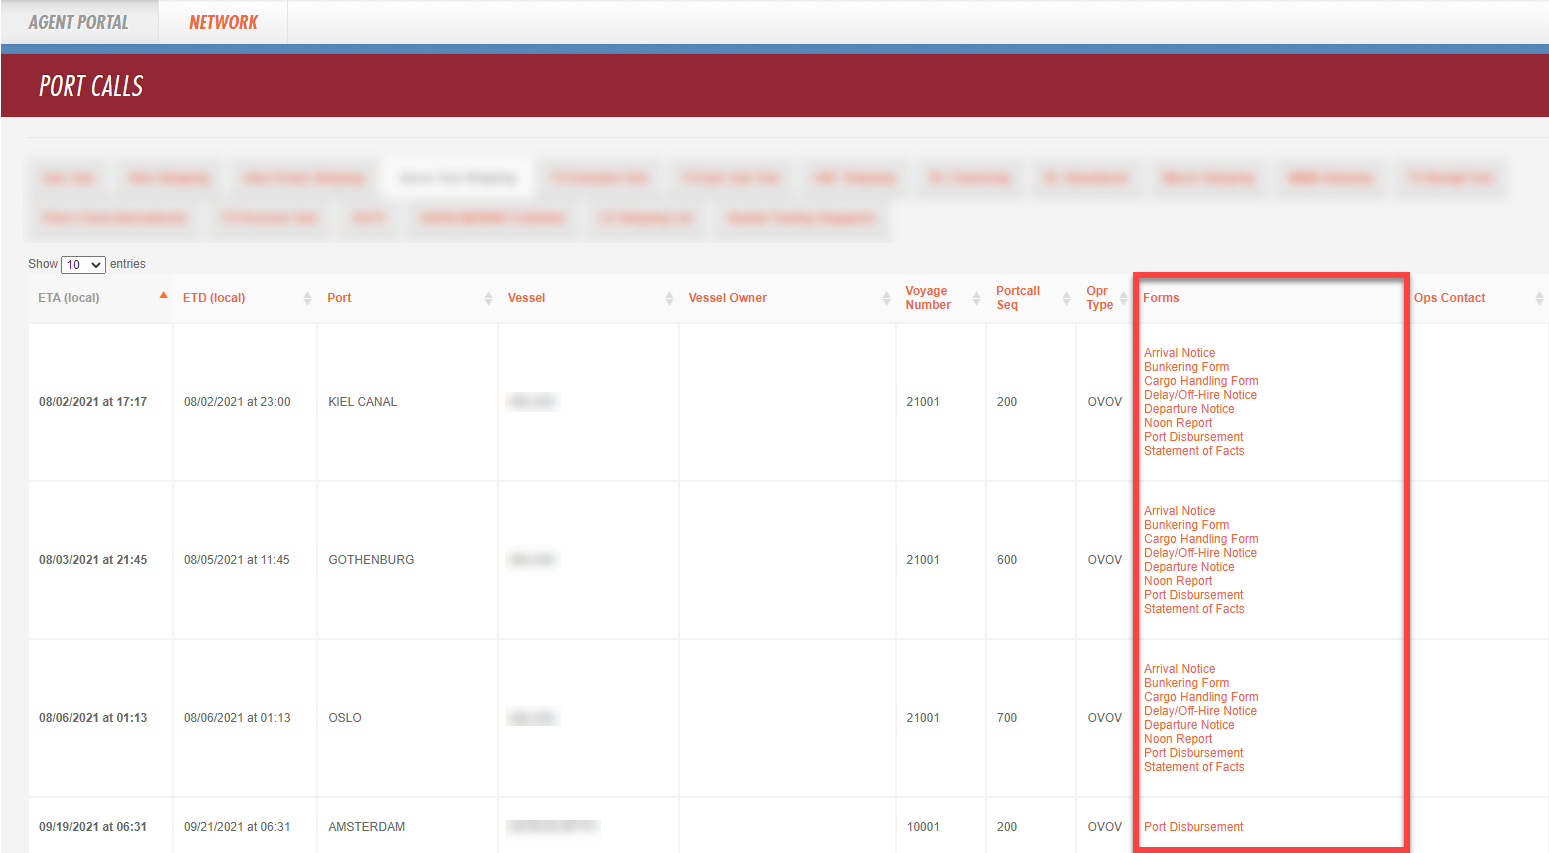Image resolution: width=1549 pixels, height=853 pixels.
Task: Open Delay/Off-Hire Notice for GOTHENBURG
Action: click(1200, 552)
